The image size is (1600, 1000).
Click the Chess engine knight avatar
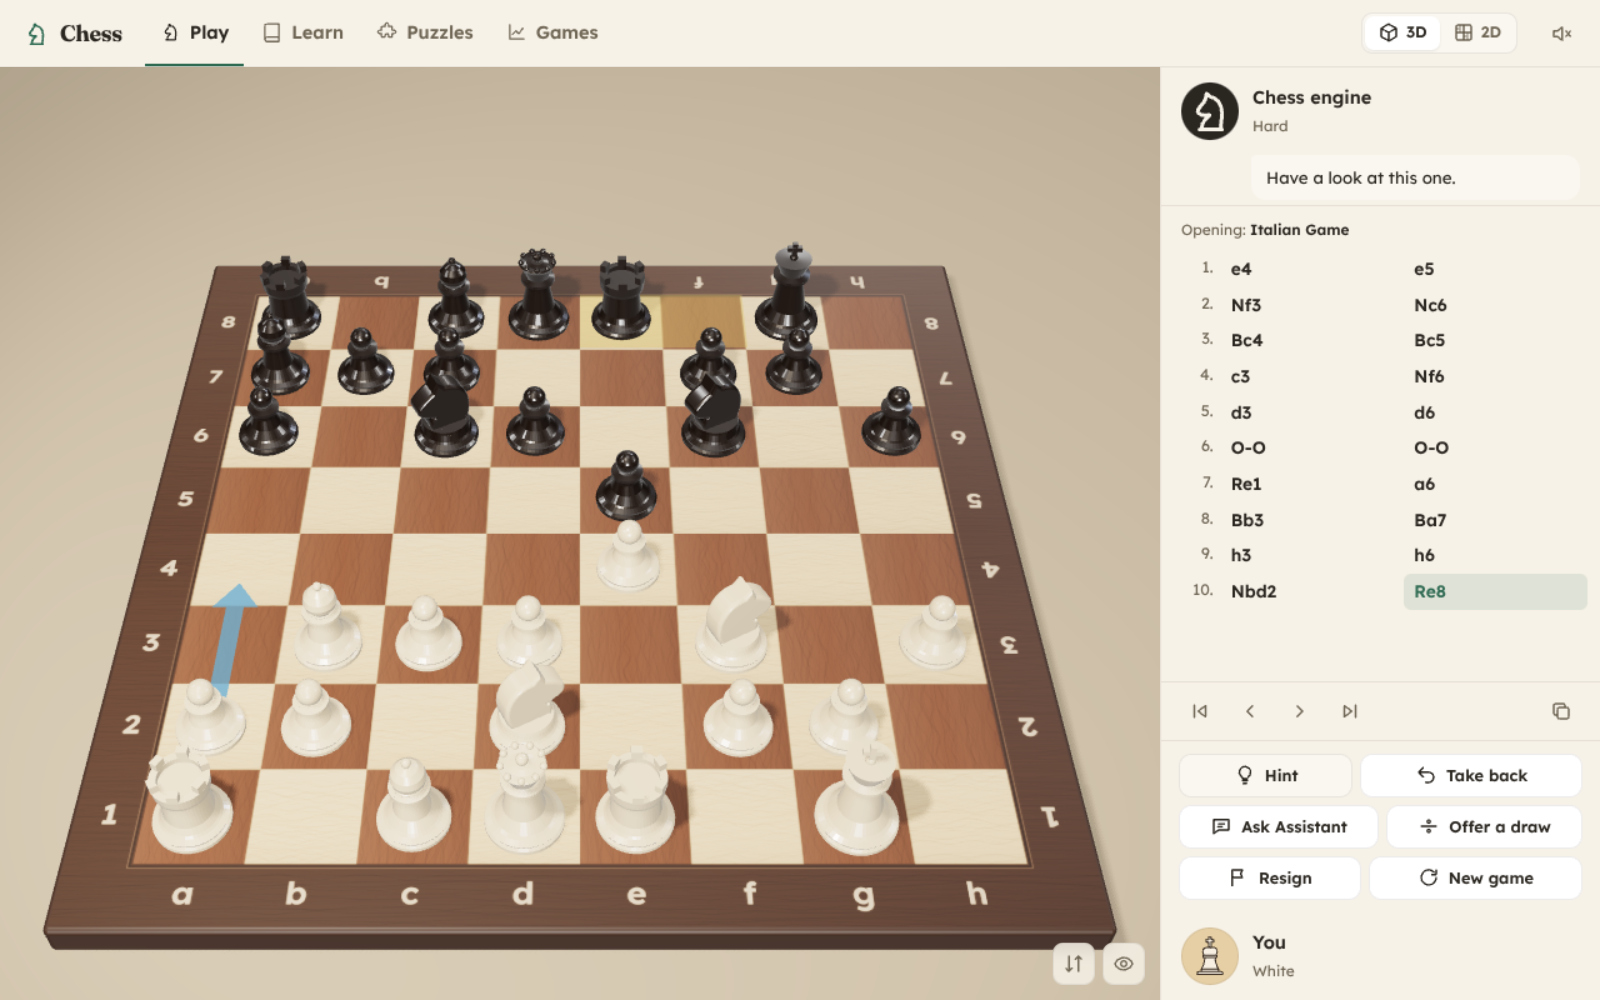point(1210,111)
